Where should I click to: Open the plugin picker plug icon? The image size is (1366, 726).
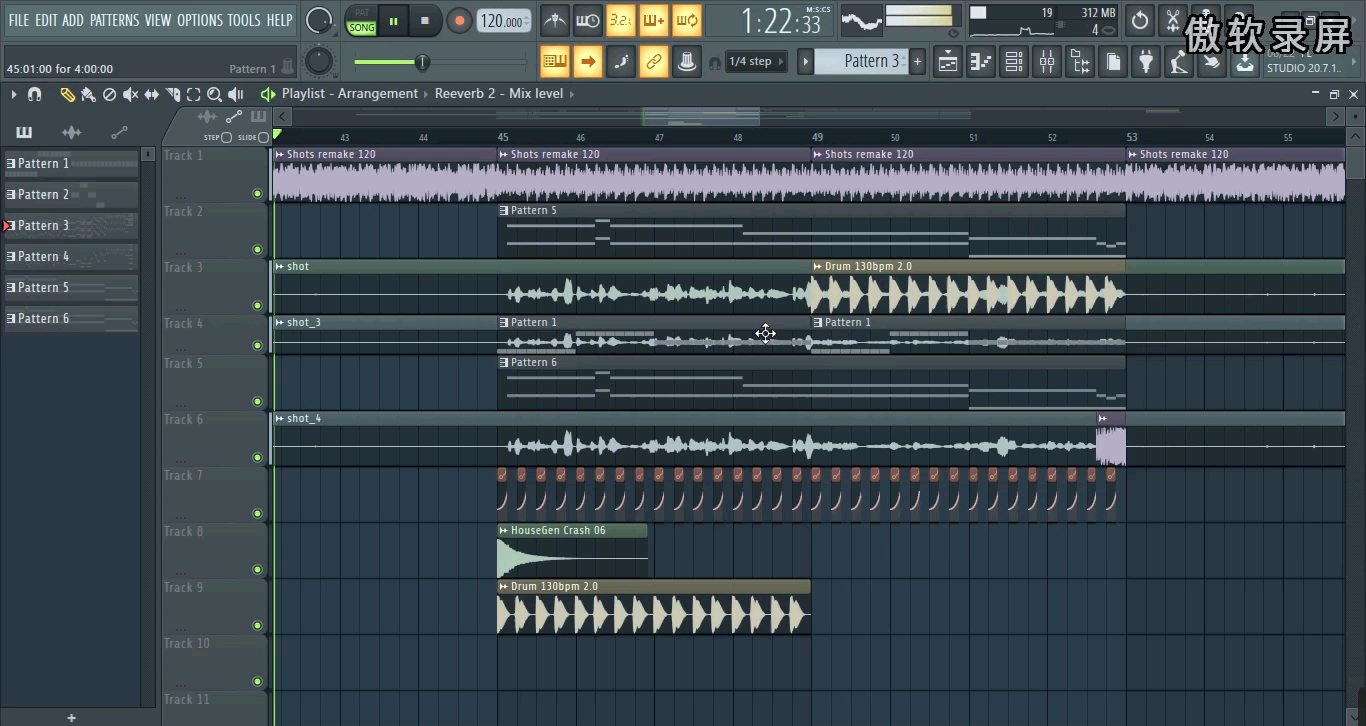click(1146, 62)
